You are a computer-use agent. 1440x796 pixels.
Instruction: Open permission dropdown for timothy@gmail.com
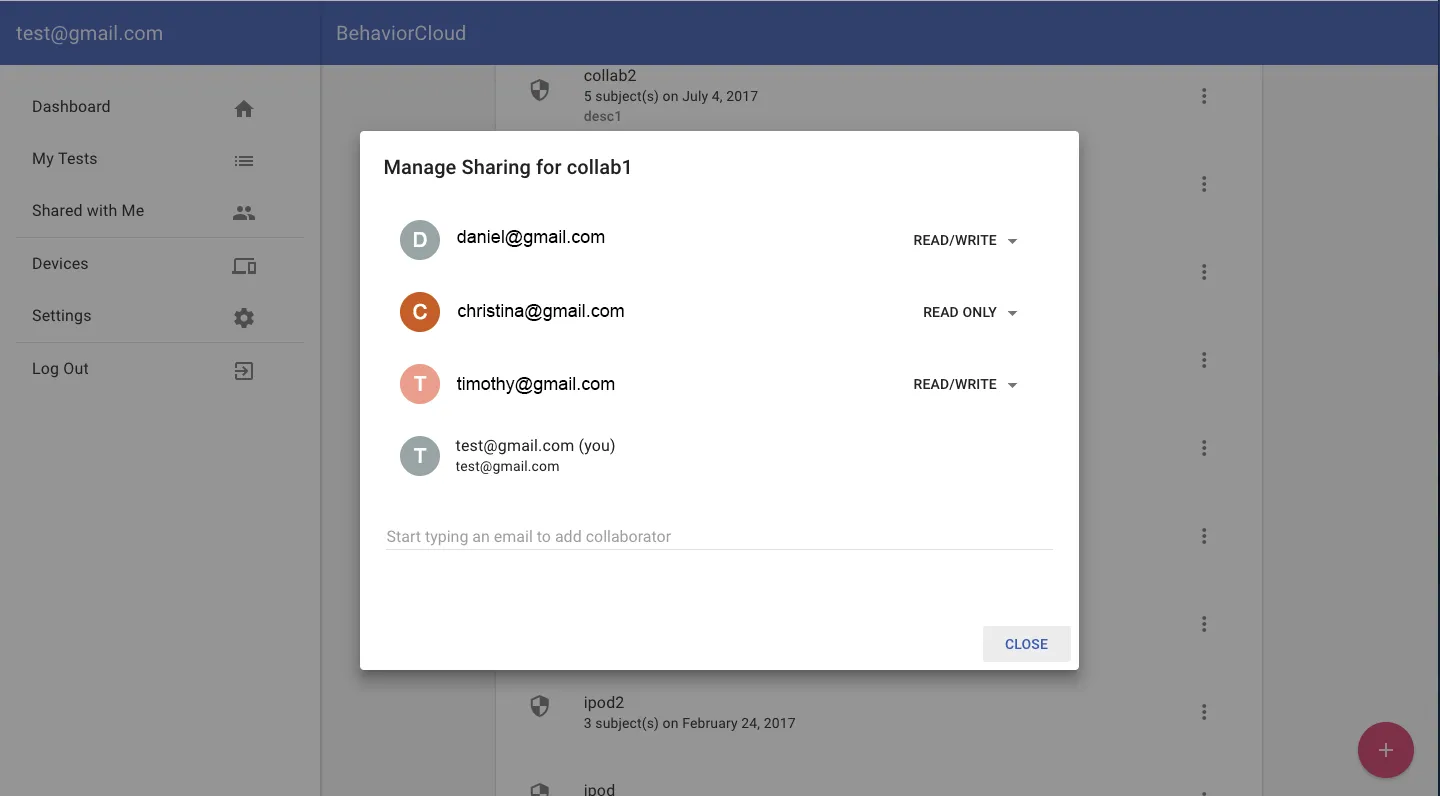point(966,384)
